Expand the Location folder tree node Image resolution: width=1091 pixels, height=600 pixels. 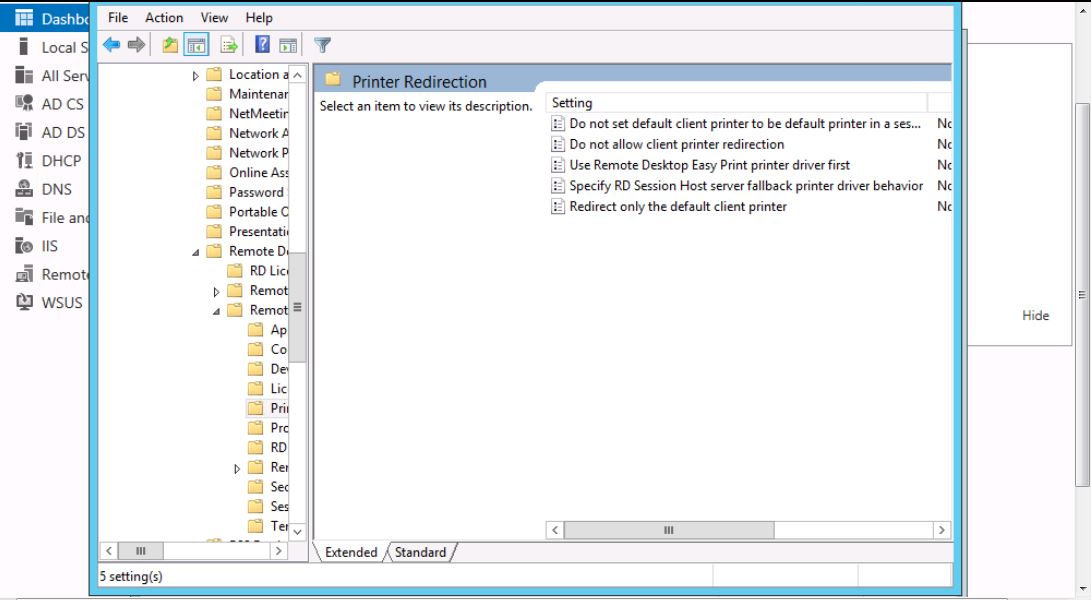pyautogui.click(x=196, y=75)
